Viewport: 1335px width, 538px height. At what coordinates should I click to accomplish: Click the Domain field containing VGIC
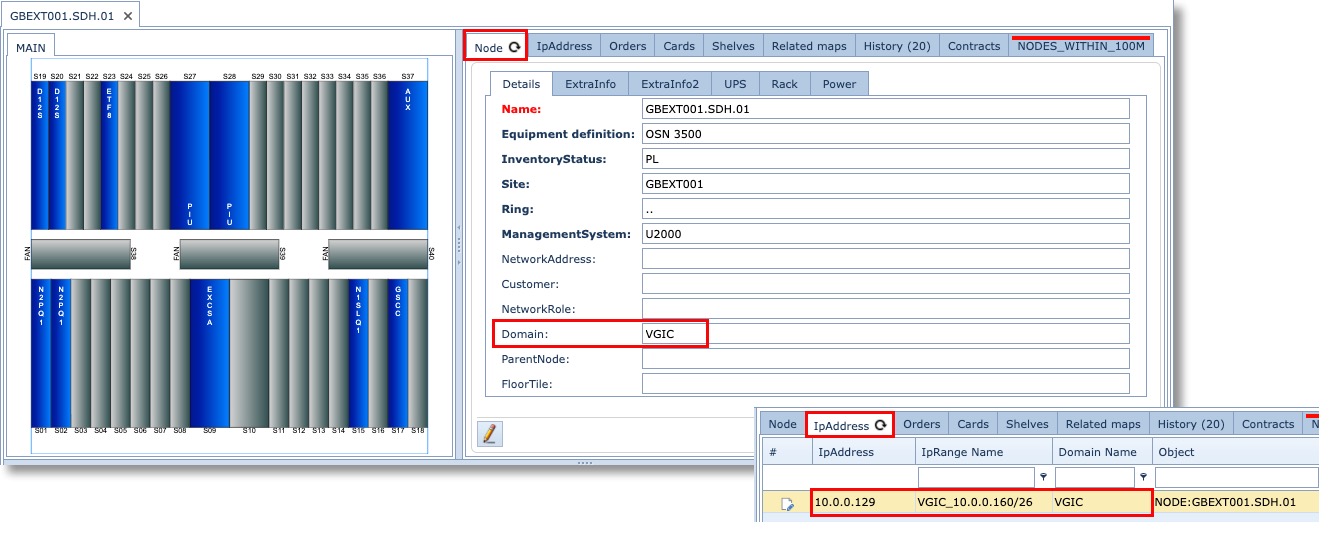[x=885, y=334]
